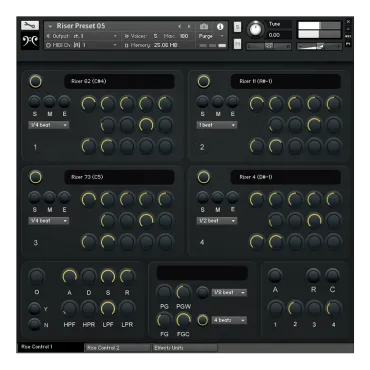Open the wrench edit mode icon

pos(30,25)
